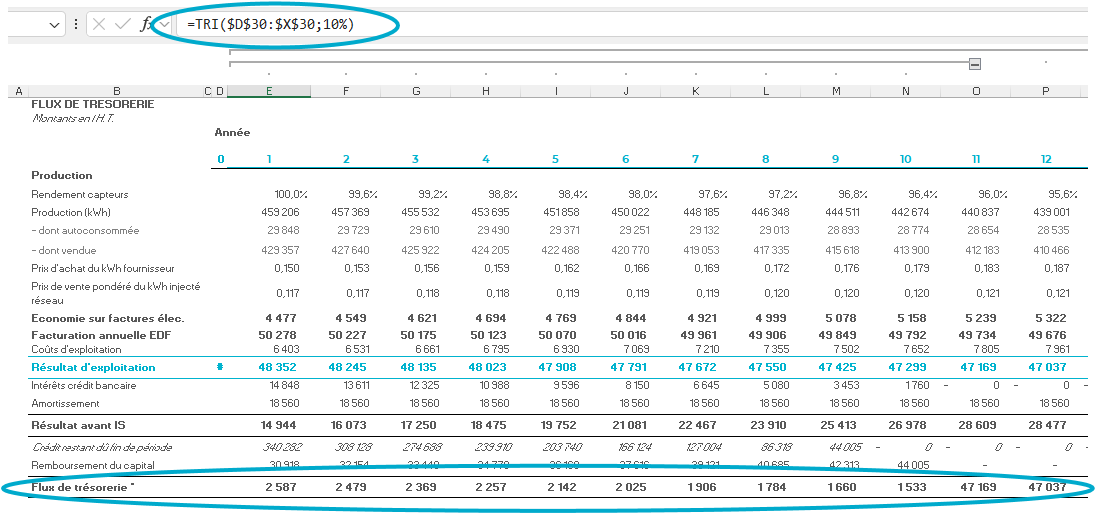Select column B header
1095x513 pixels.
(x=117, y=91)
